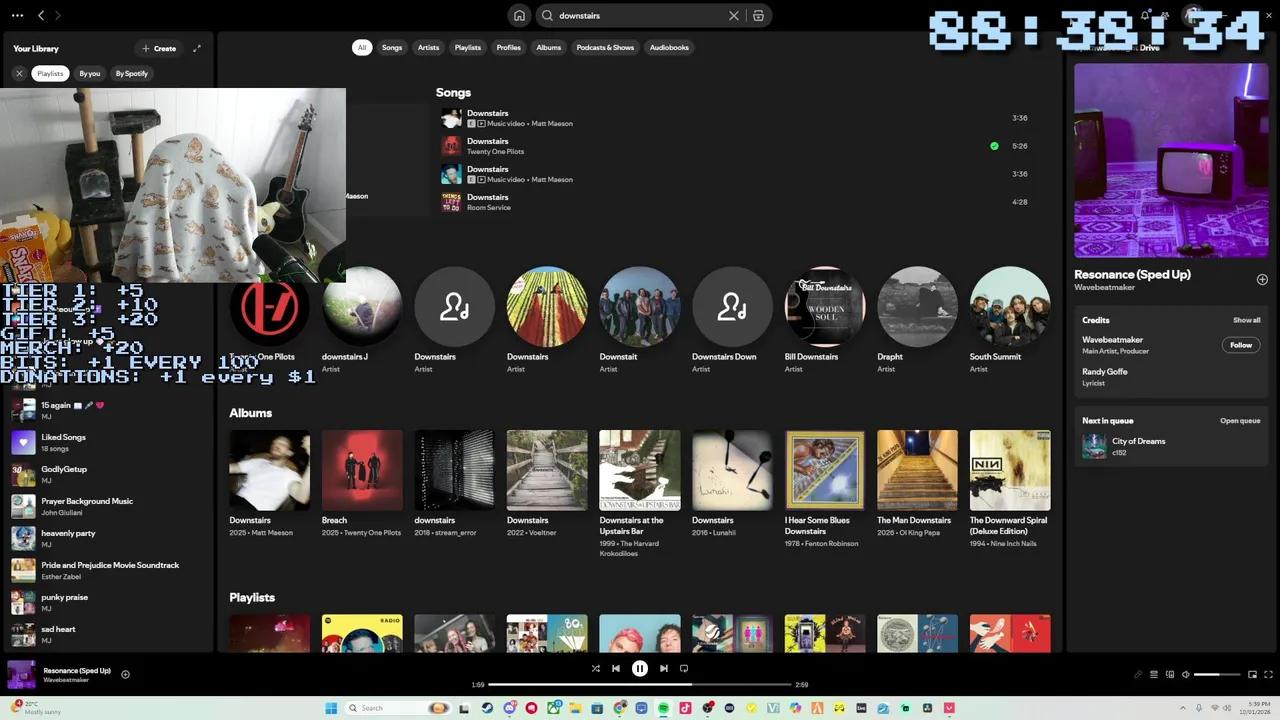This screenshot has width=1280, height=720.
Task: Open the queue from Now Playing panel
Action: pos(1240,421)
